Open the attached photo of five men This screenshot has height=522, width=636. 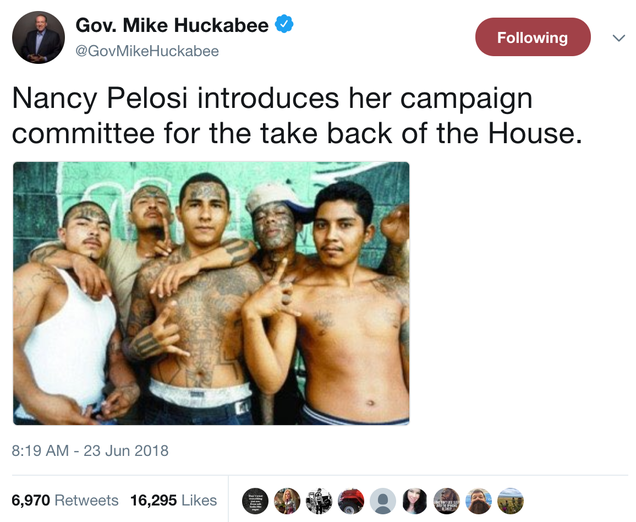tap(211, 293)
